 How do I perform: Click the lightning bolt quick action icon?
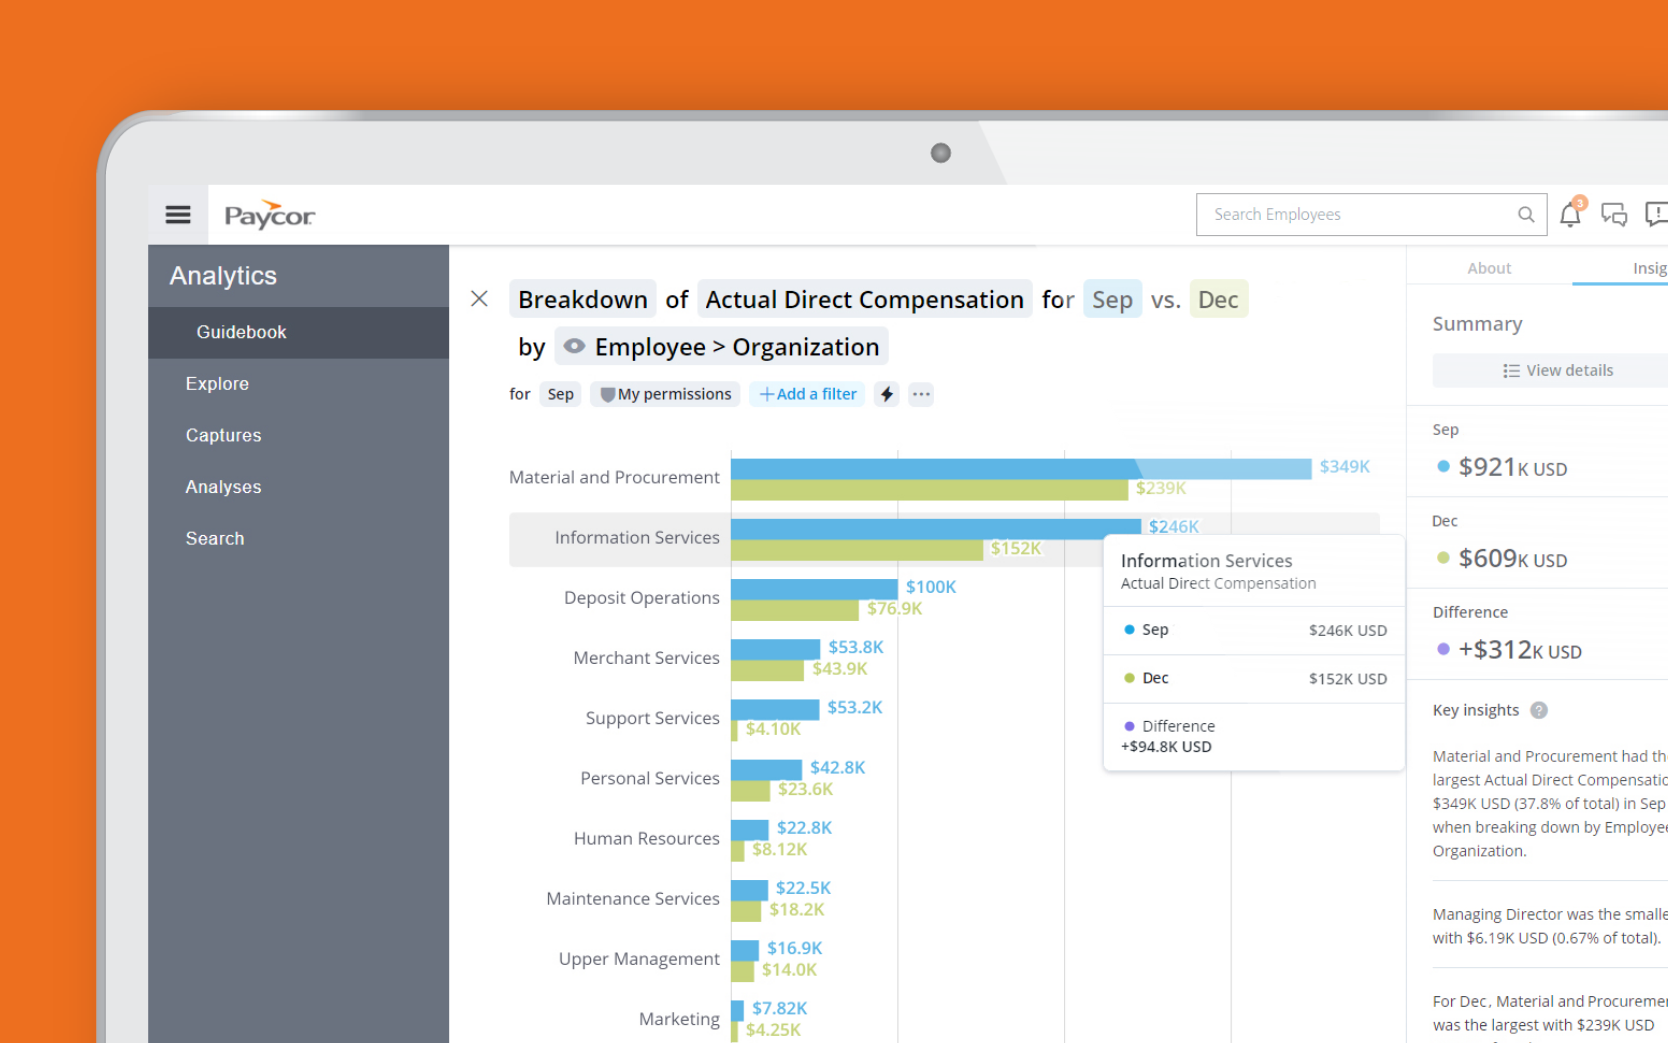(x=887, y=394)
